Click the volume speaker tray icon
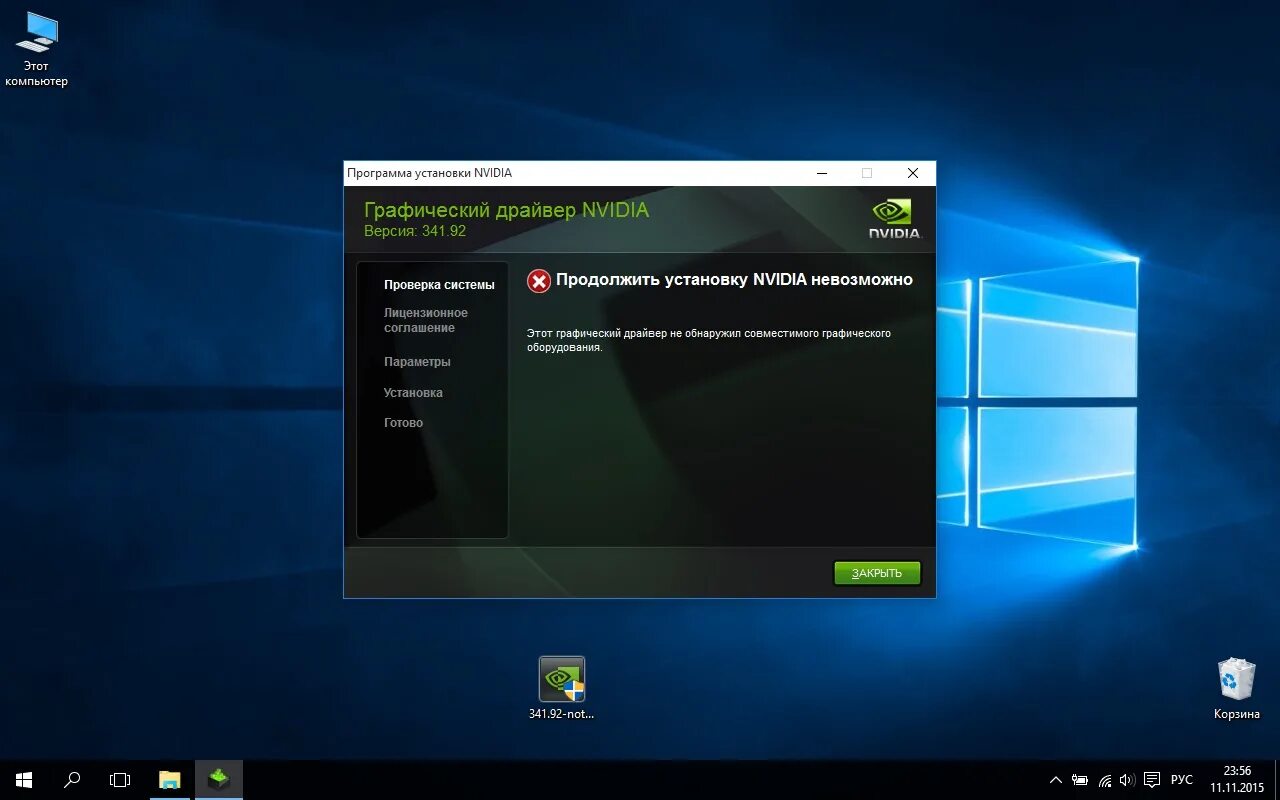 coord(1128,780)
